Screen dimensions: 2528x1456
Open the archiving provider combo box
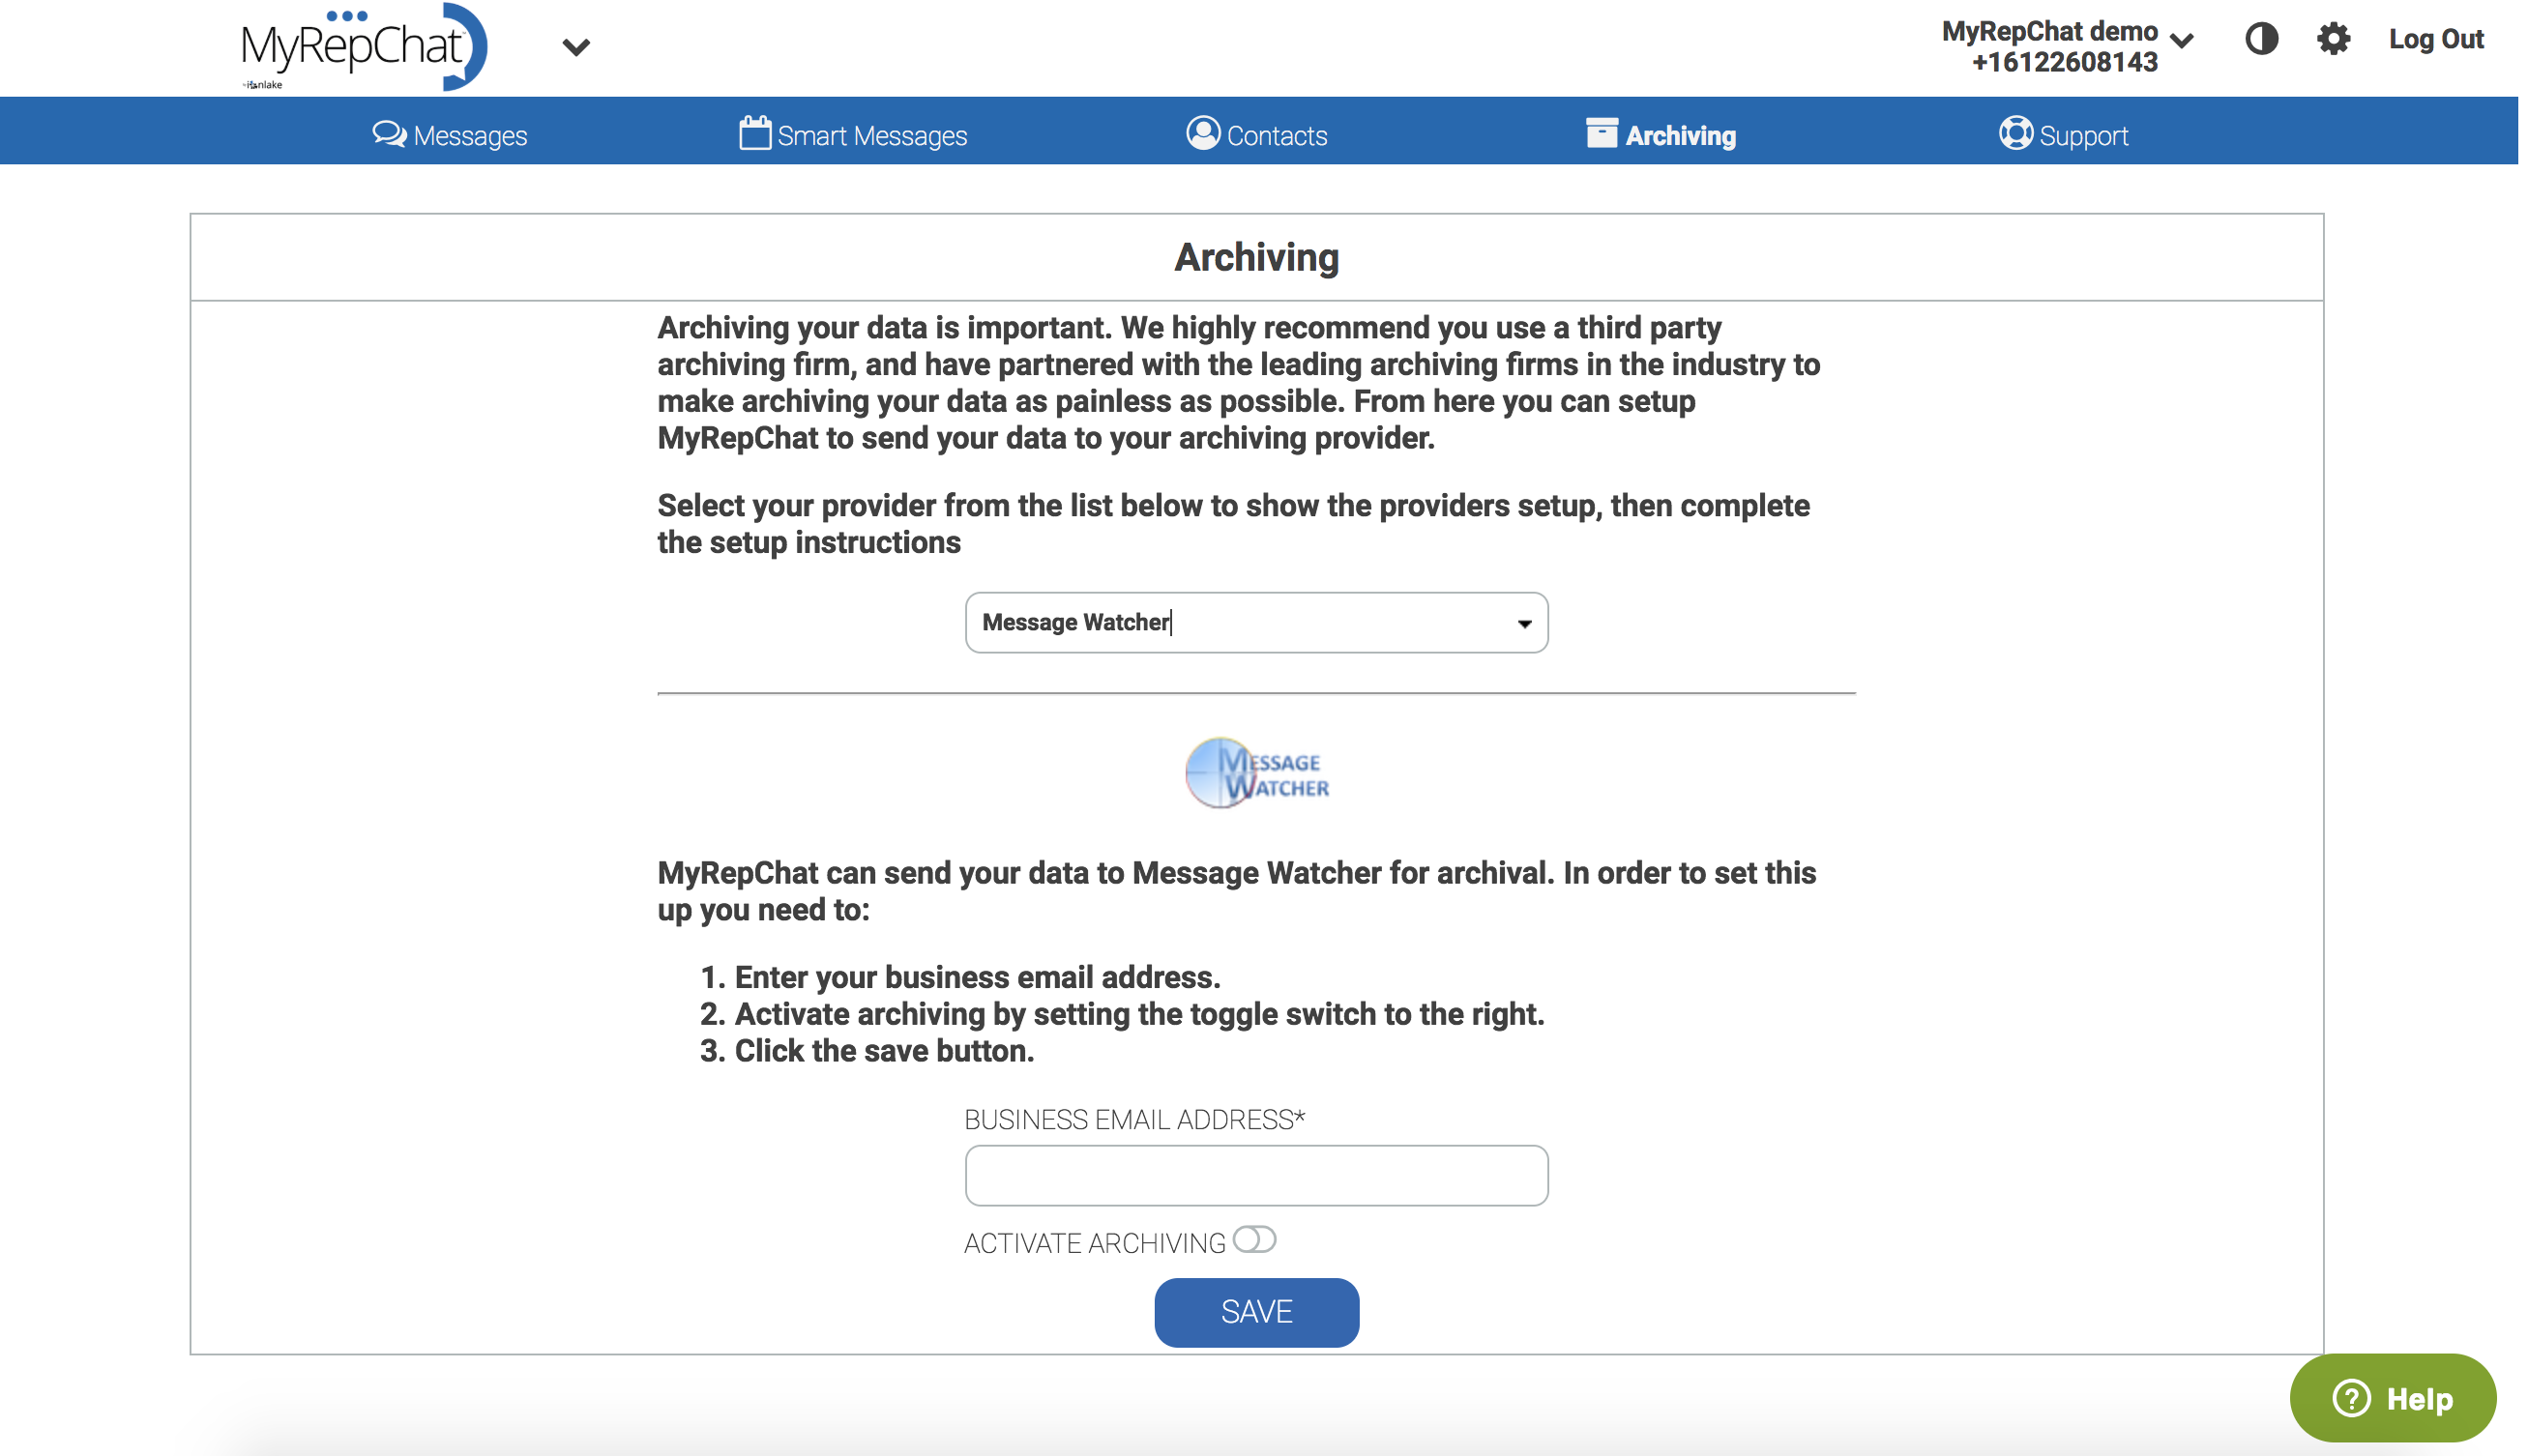coord(1256,622)
